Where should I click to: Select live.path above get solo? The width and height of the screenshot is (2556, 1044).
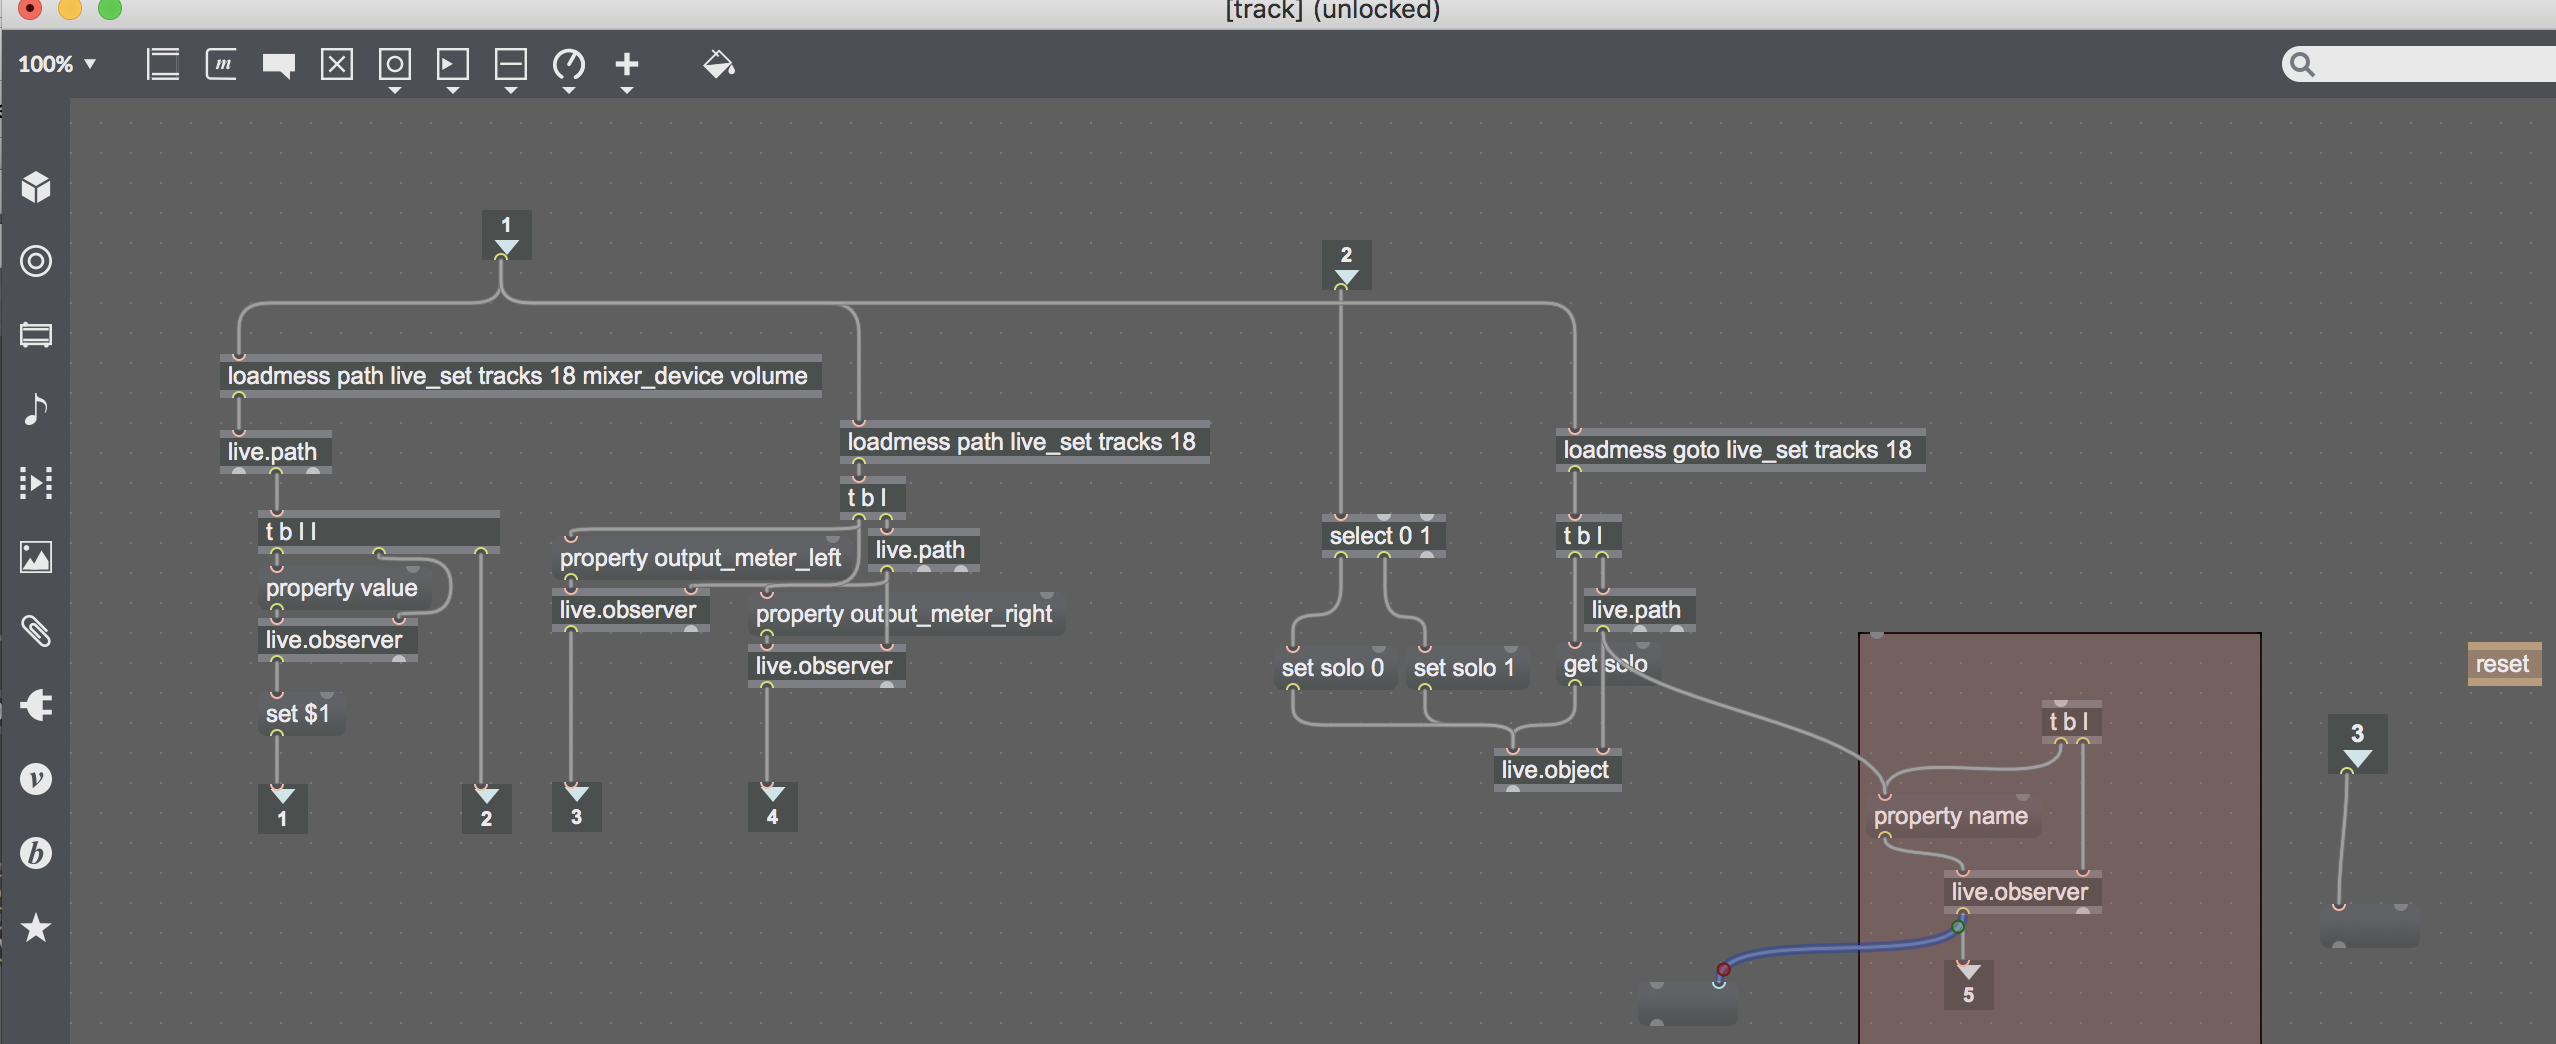click(1639, 610)
